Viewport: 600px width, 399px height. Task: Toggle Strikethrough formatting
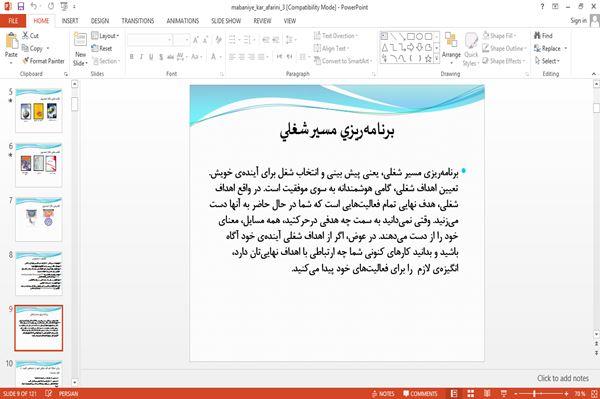tap(170, 57)
